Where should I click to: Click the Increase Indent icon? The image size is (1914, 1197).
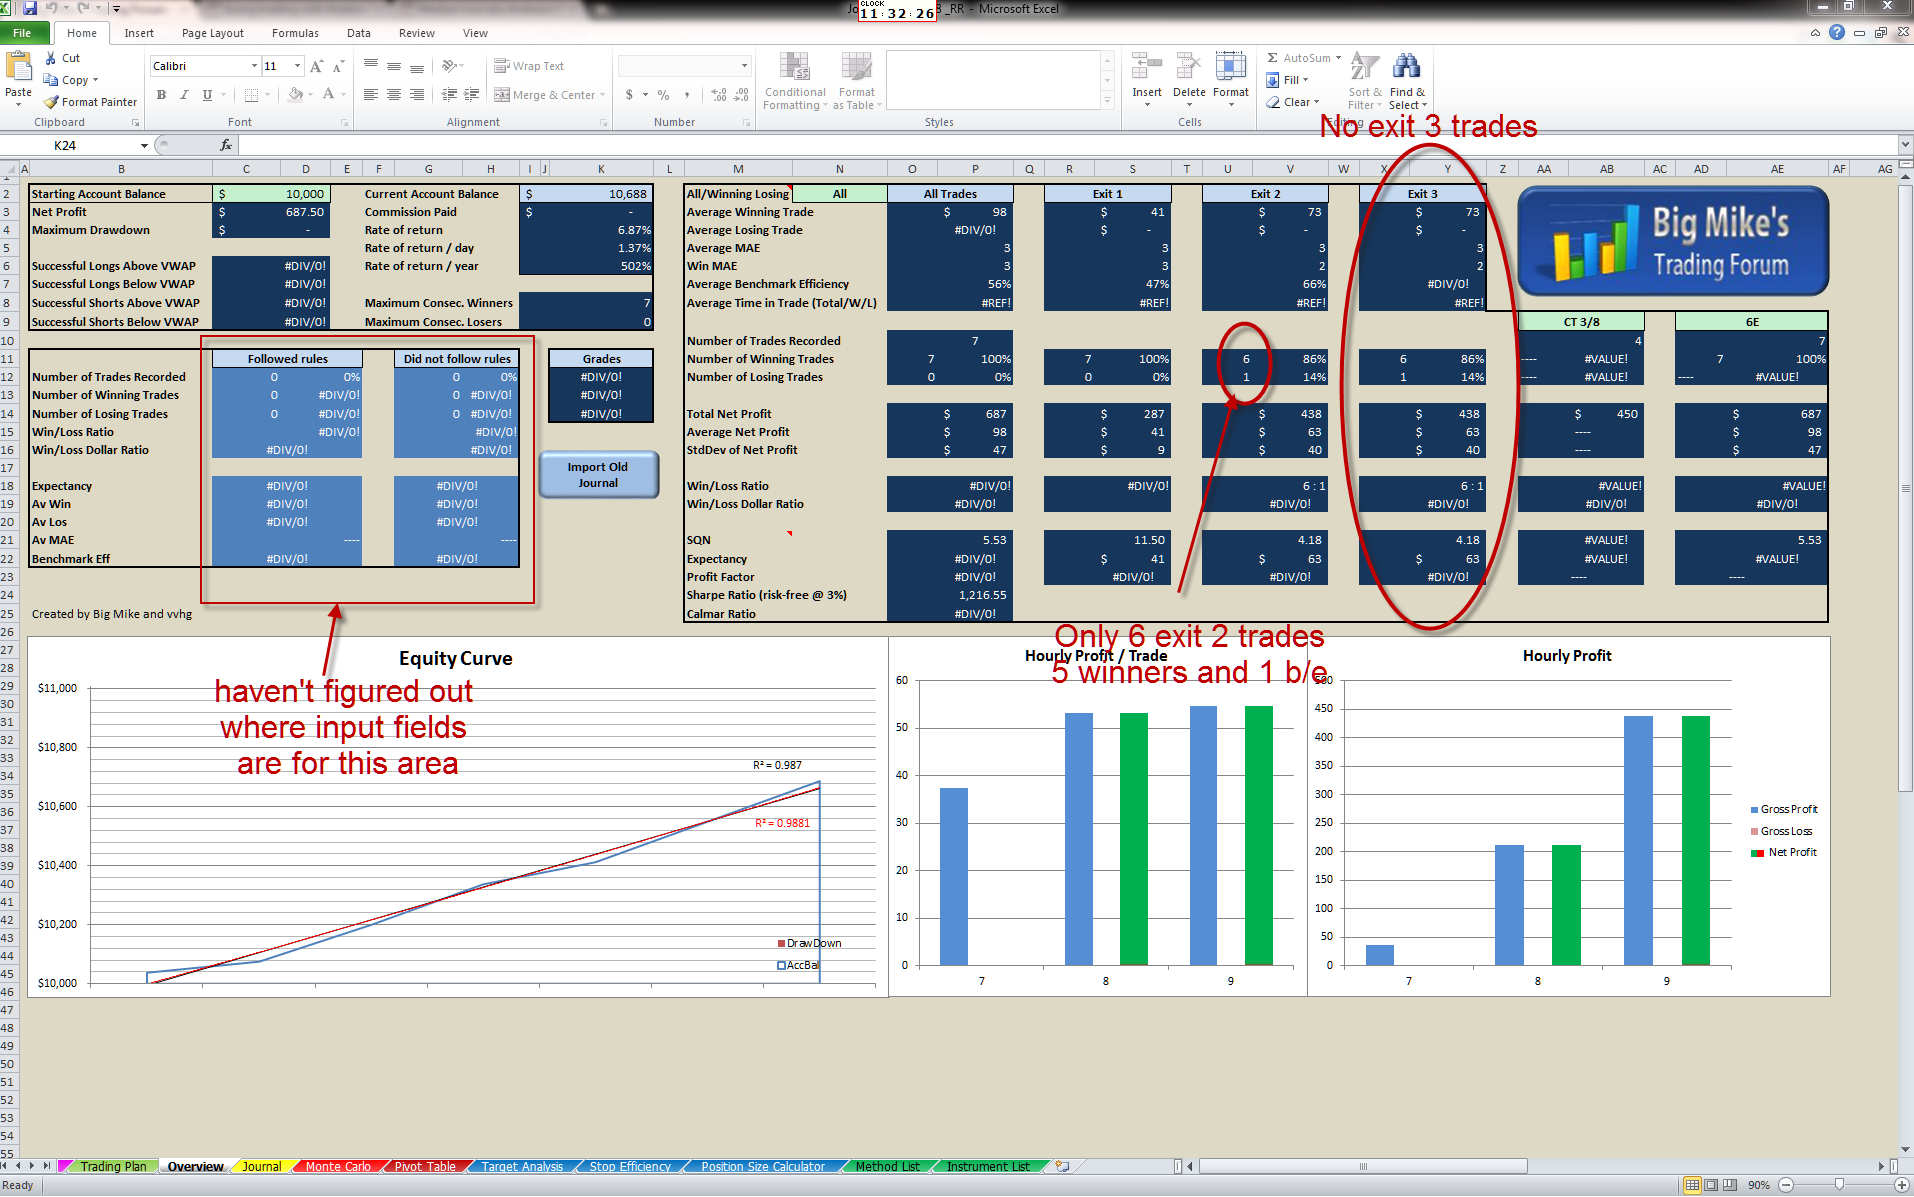[472, 95]
